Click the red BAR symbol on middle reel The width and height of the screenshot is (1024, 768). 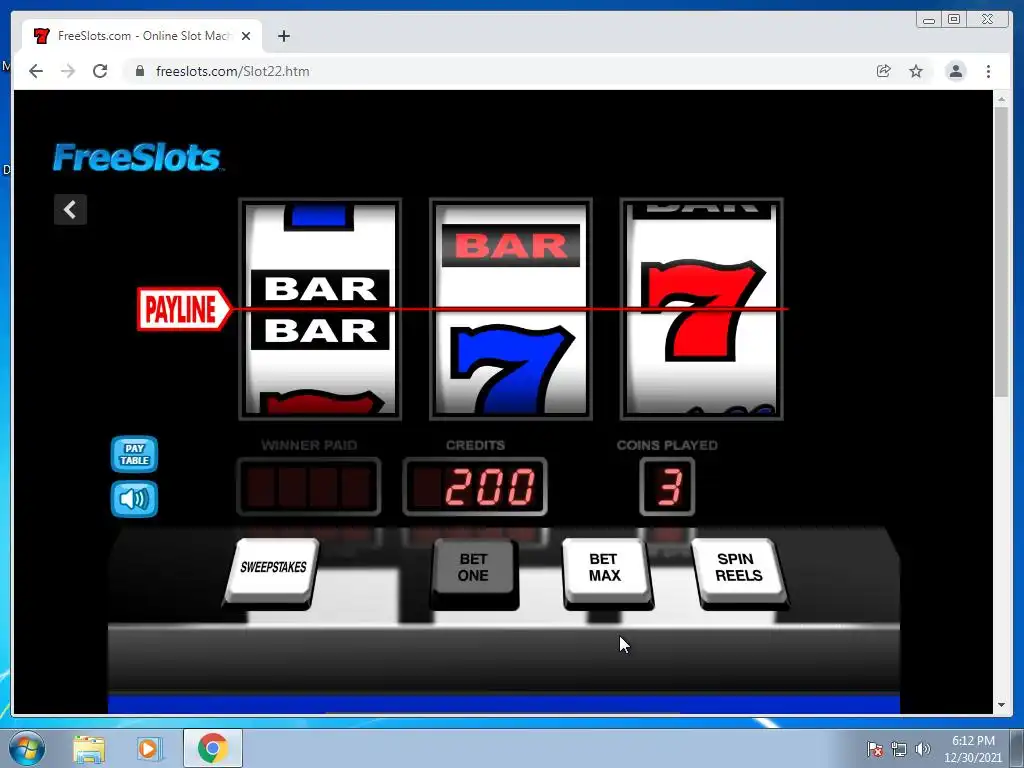click(x=511, y=246)
